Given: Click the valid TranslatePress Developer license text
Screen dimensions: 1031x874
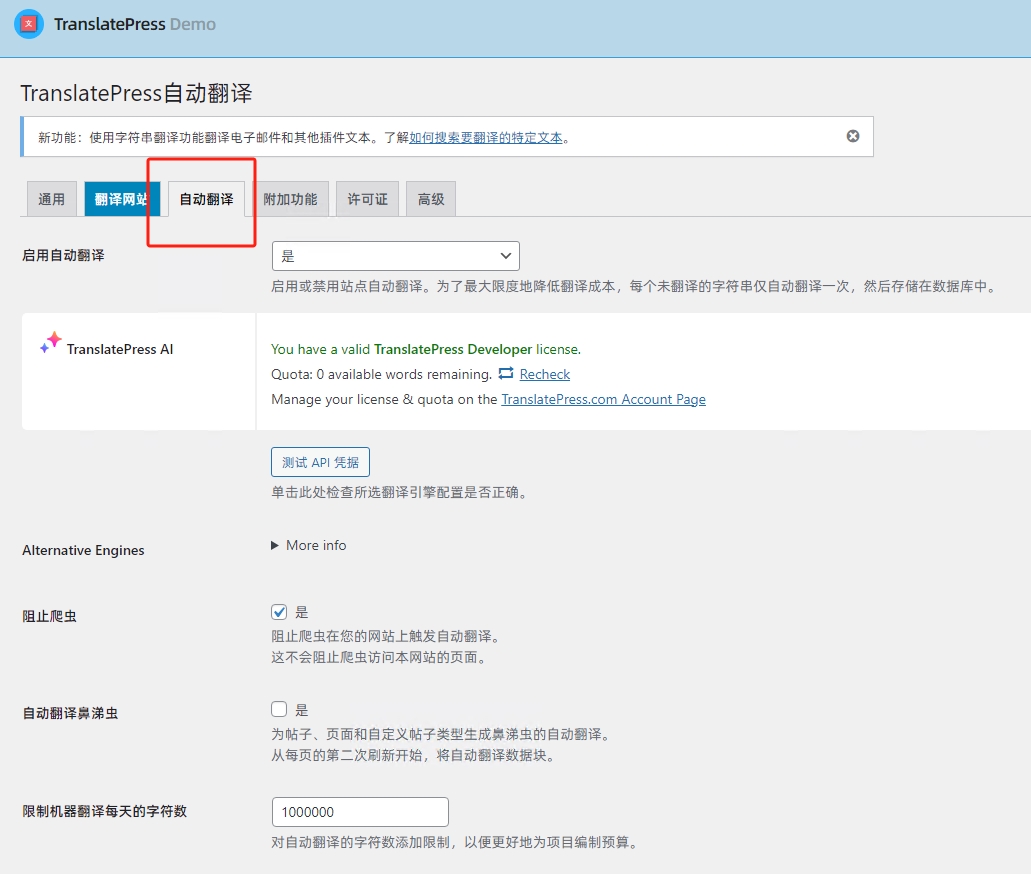Looking at the screenshot, I should [x=426, y=349].
